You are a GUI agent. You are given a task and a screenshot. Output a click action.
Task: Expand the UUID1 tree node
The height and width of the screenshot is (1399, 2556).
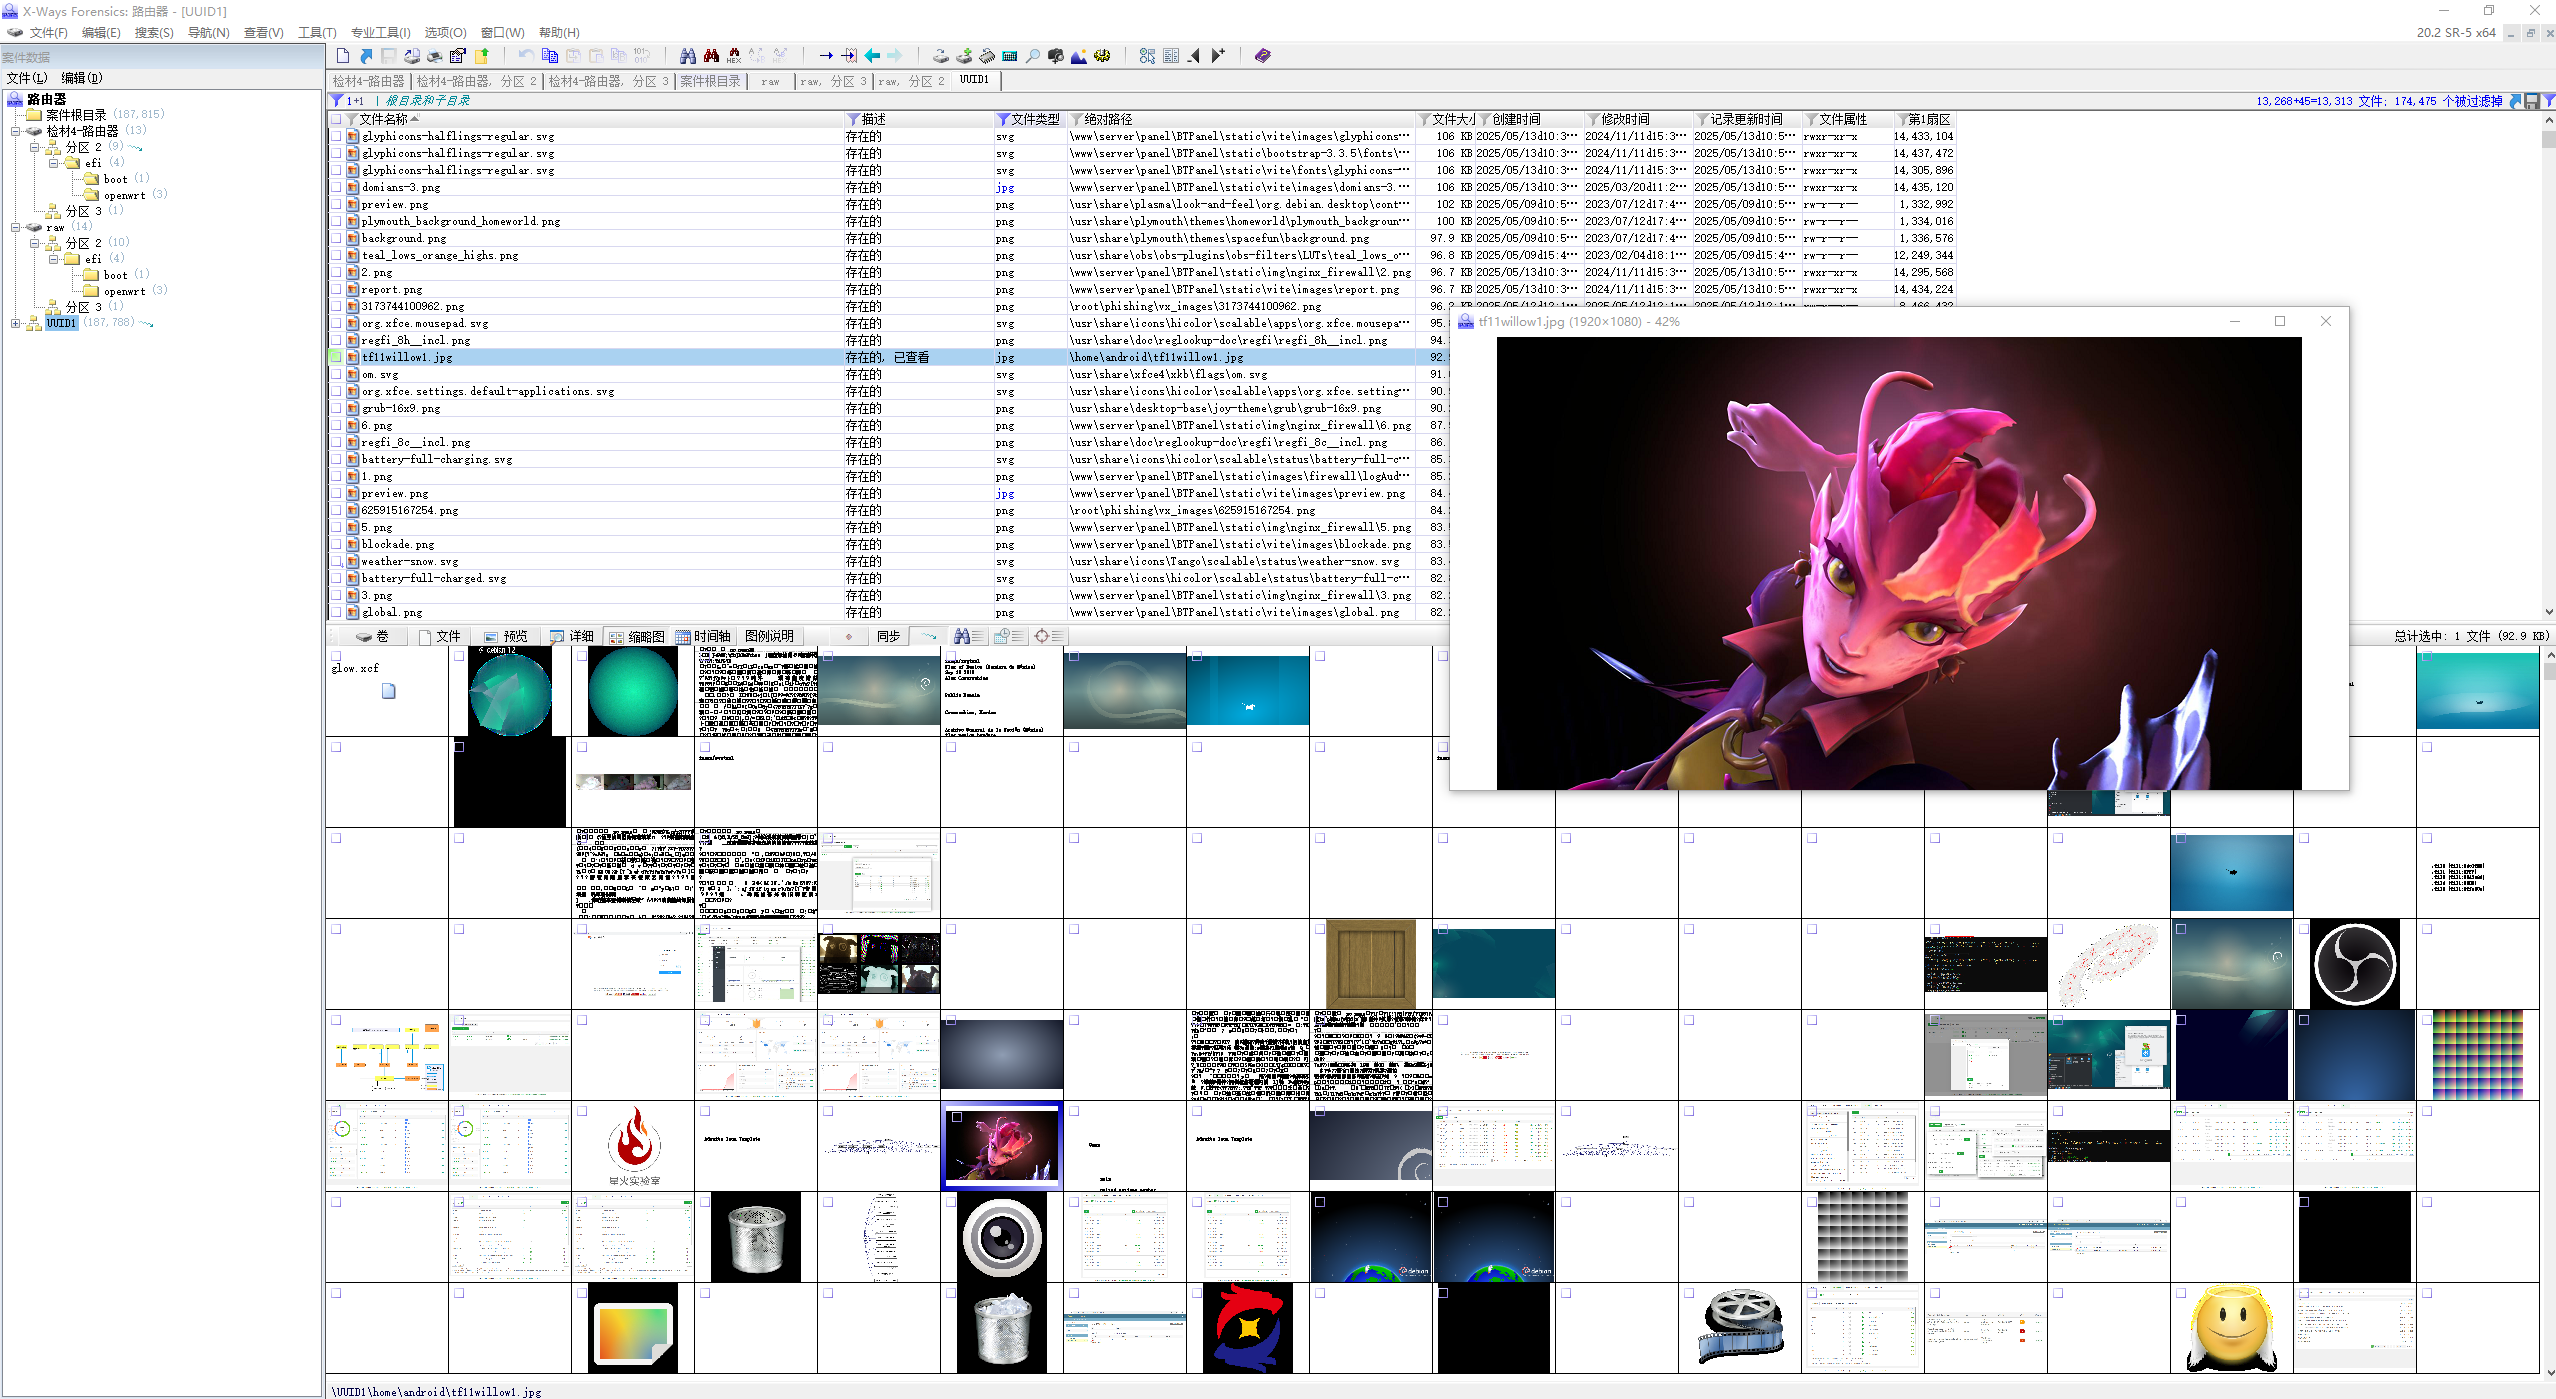[16, 323]
